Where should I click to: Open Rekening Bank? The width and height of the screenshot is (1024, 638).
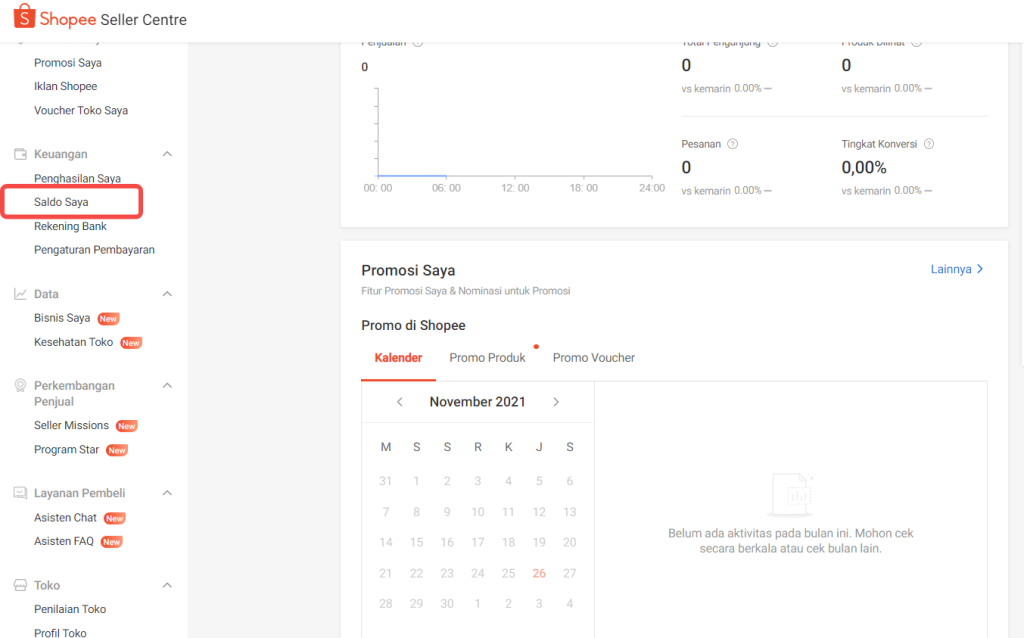pyautogui.click(x=71, y=226)
